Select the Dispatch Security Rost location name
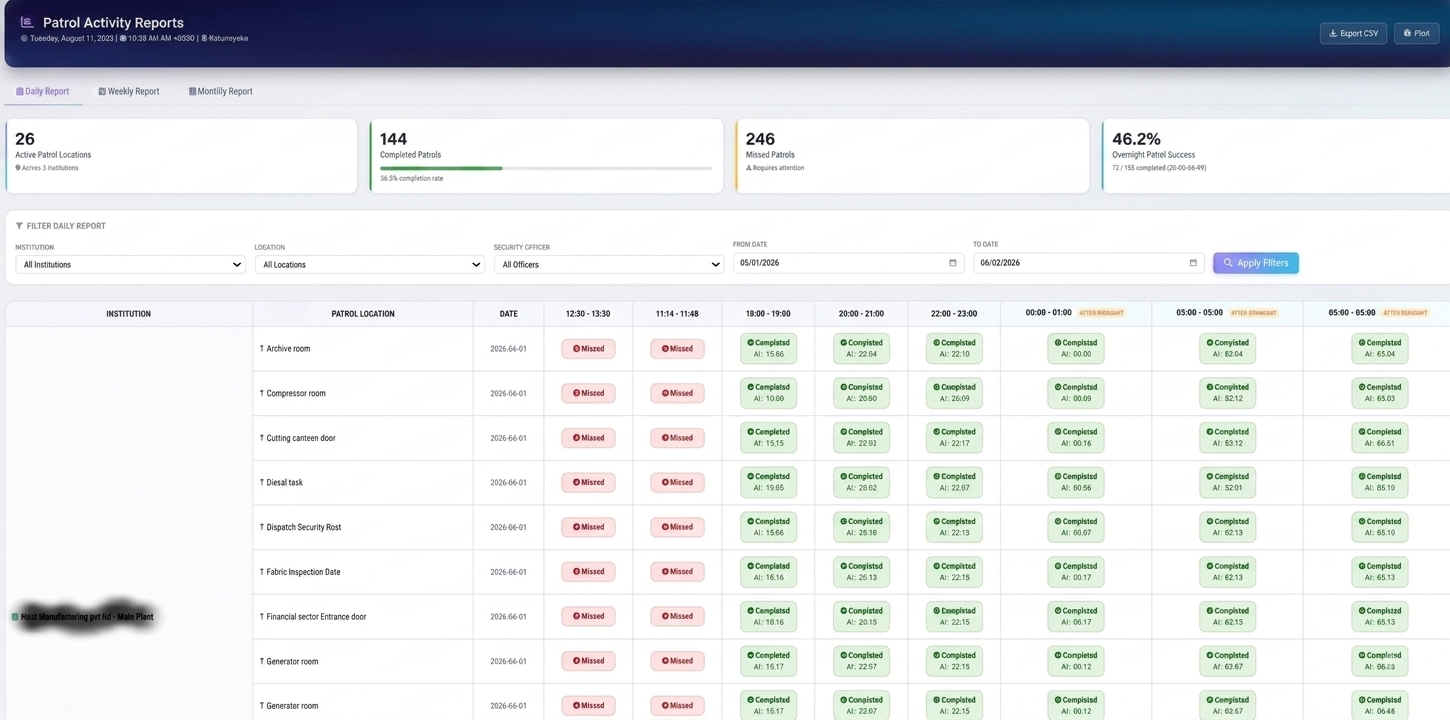Screen dimensions: 1450x720 (x=304, y=527)
